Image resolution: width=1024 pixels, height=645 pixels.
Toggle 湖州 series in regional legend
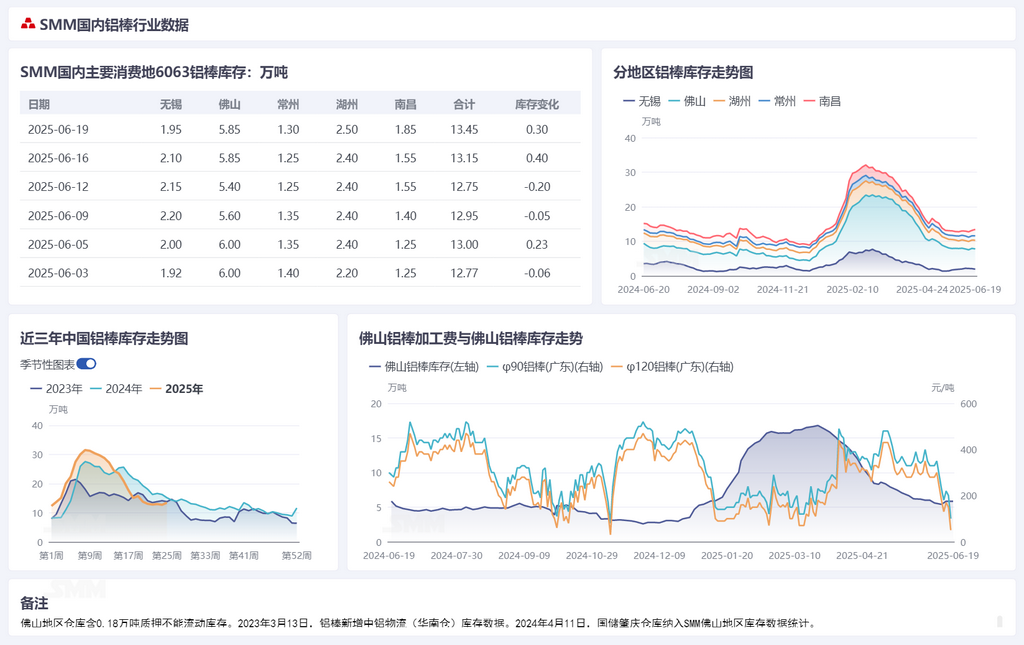coord(732,101)
